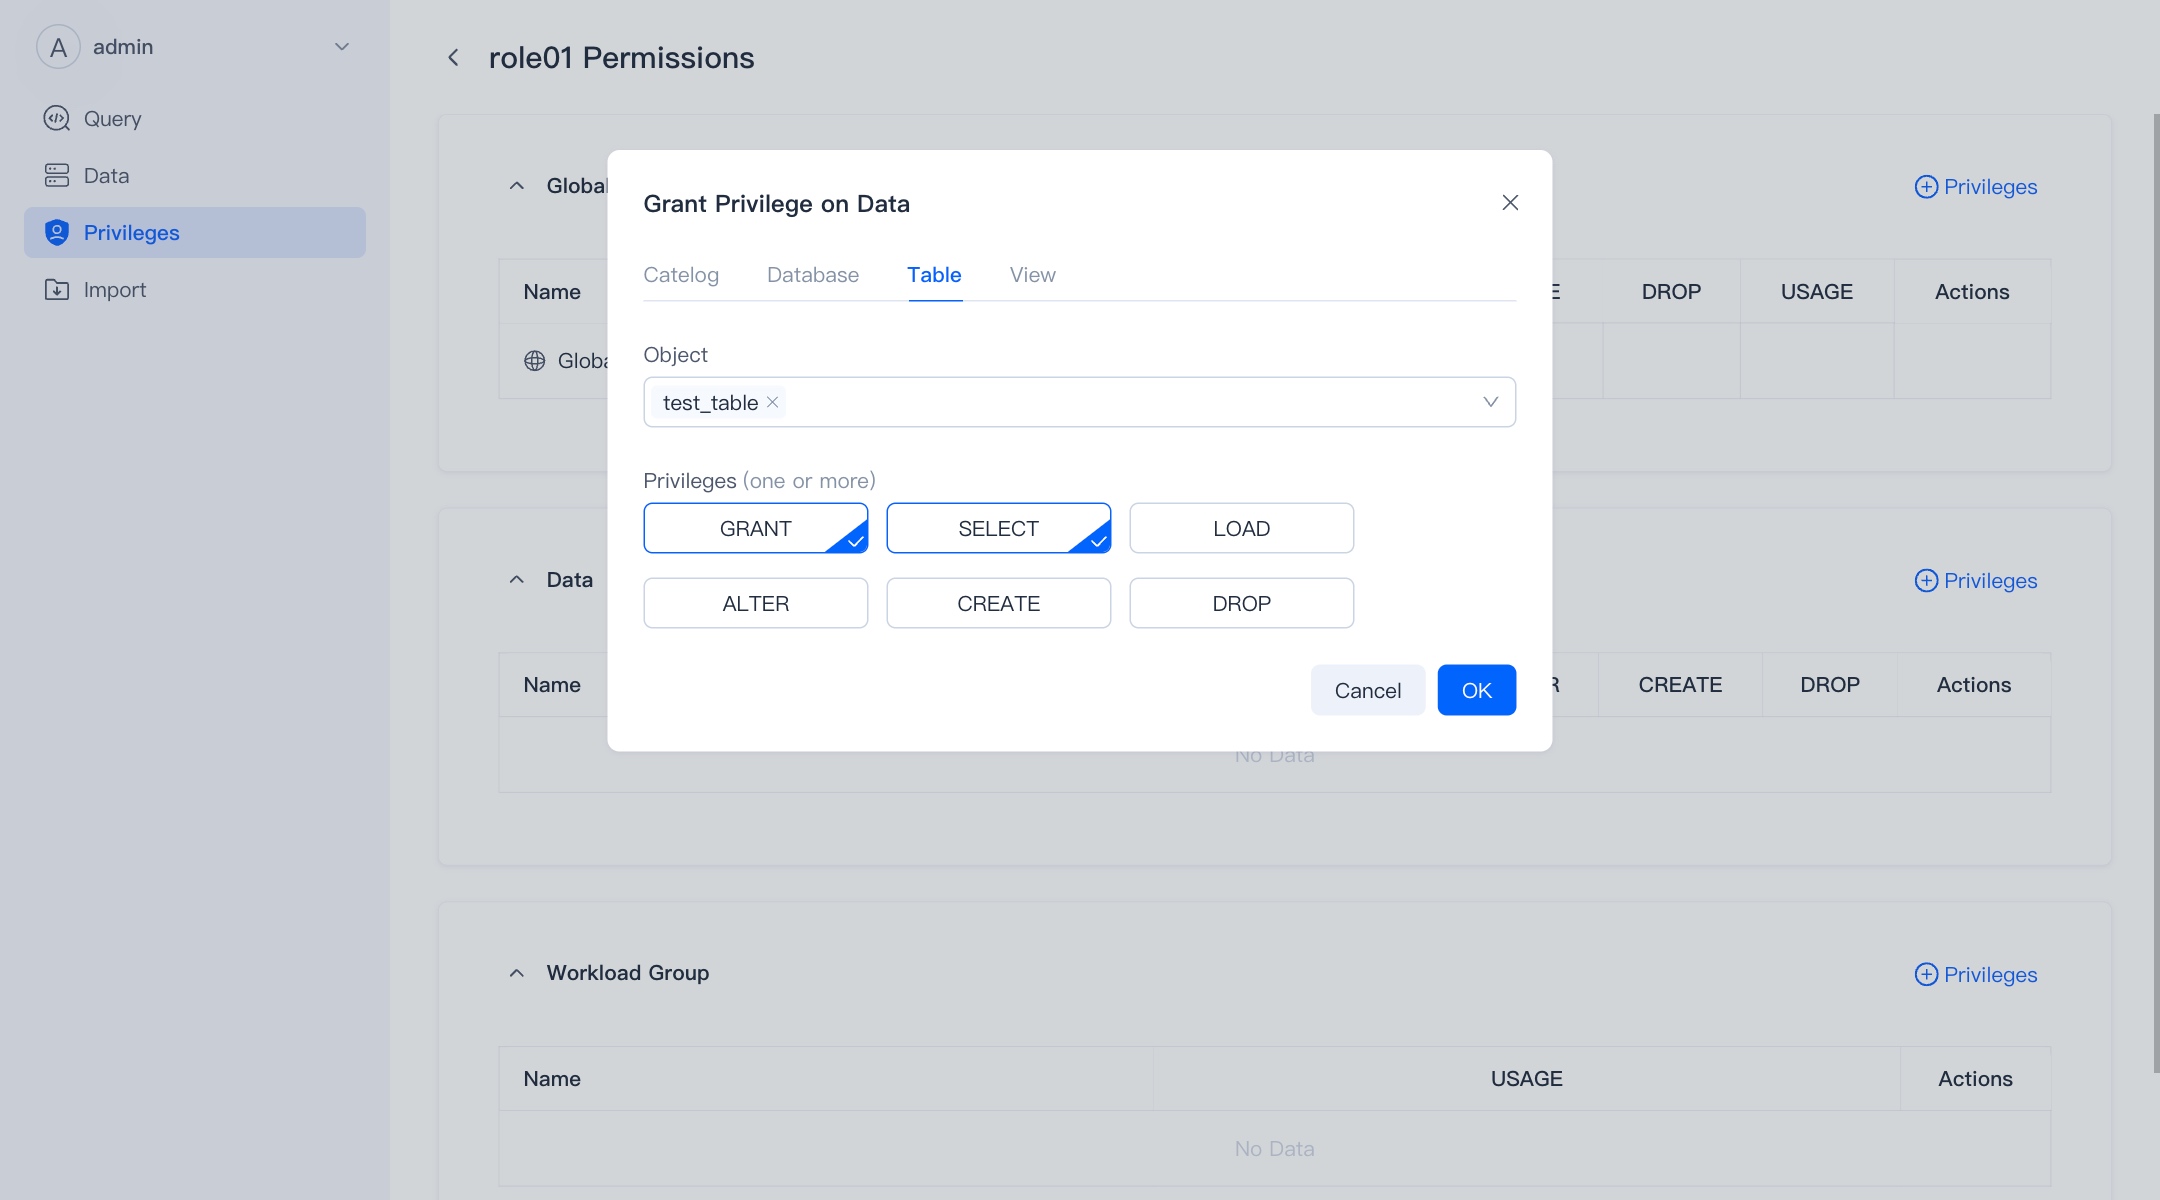Enable the LOAD privilege option
The width and height of the screenshot is (2160, 1200).
1241,528
